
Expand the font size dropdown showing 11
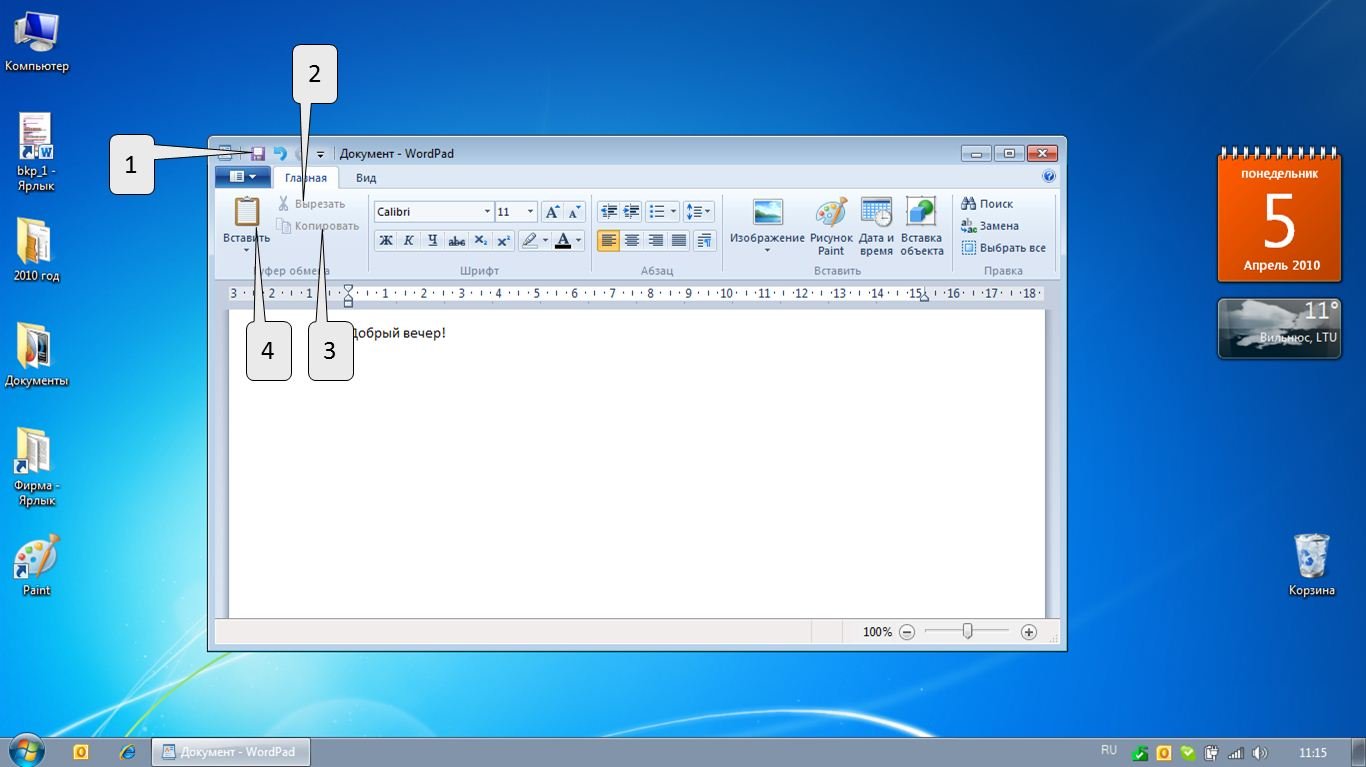point(530,212)
